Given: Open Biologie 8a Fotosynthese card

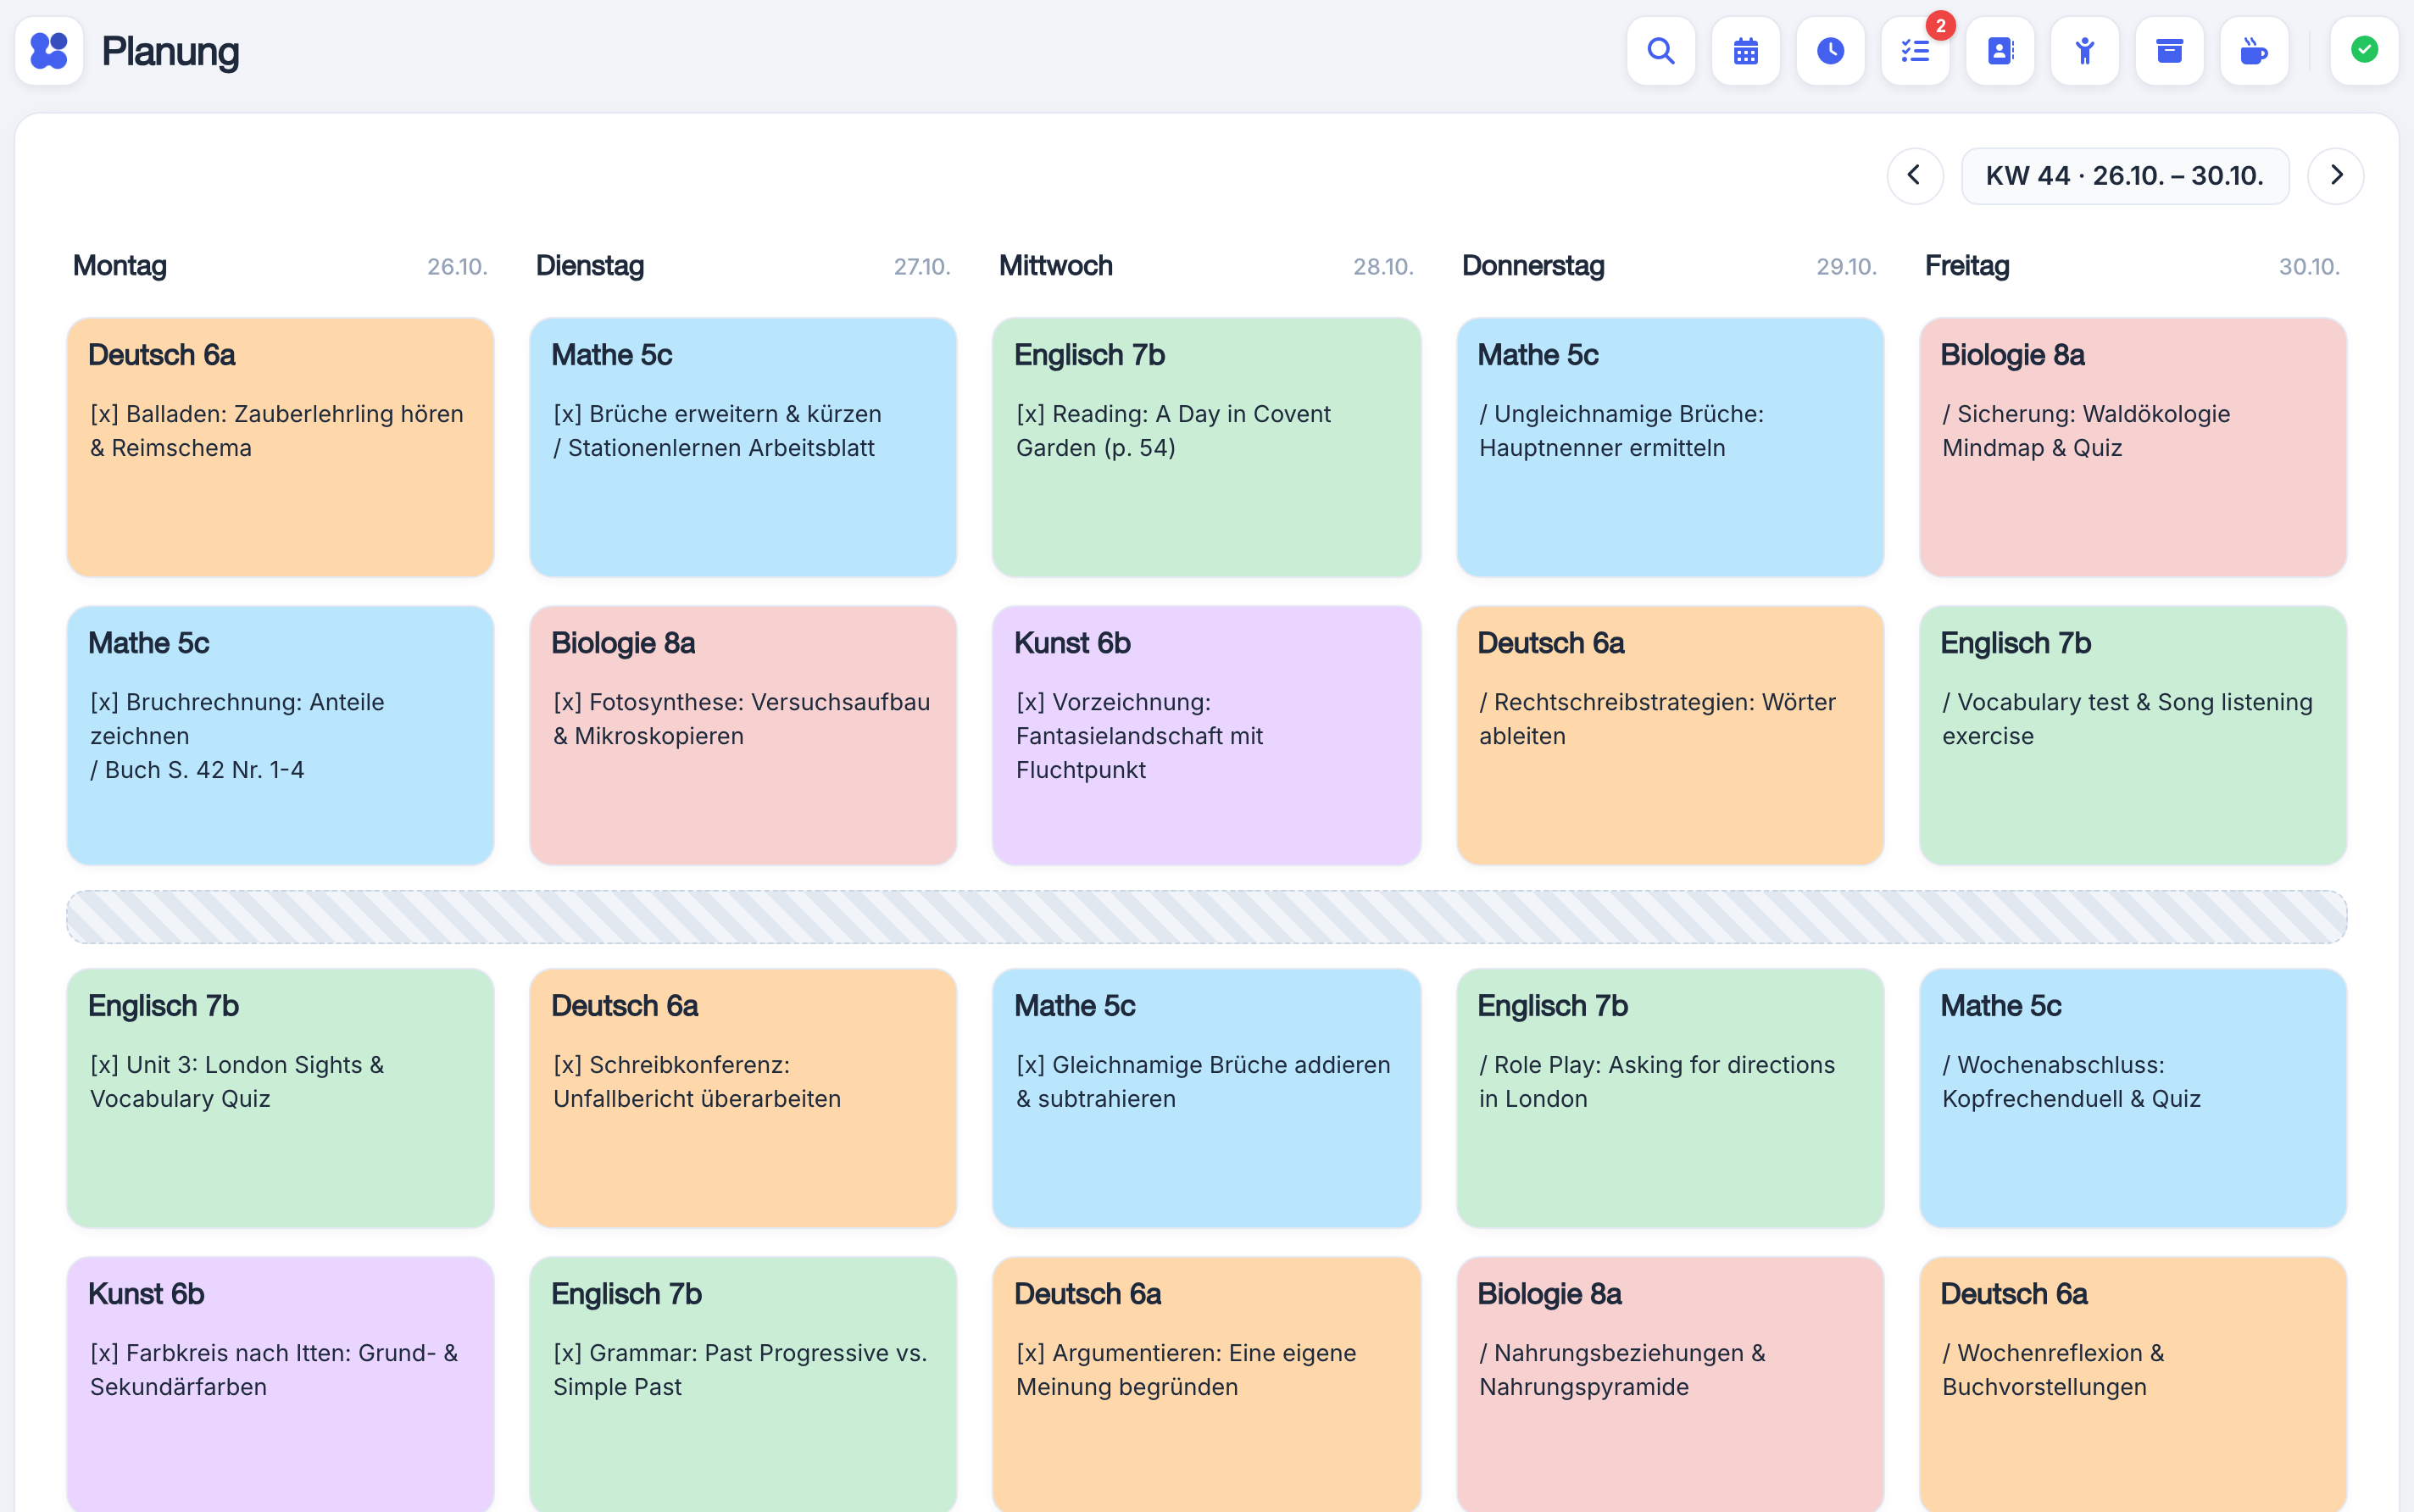Looking at the screenshot, I should click(743, 735).
